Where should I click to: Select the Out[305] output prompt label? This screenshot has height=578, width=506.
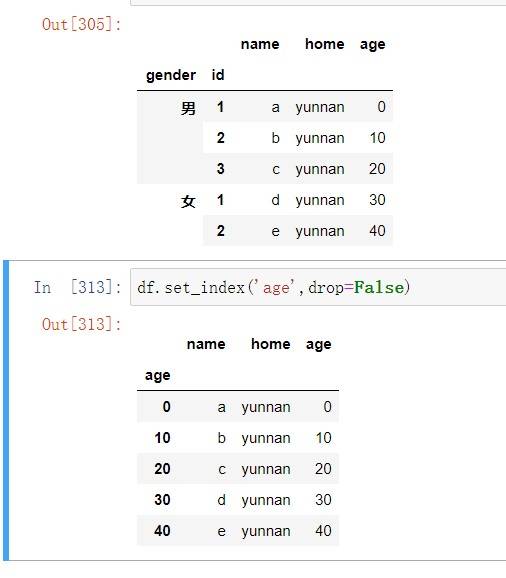pyautogui.click(x=81, y=24)
